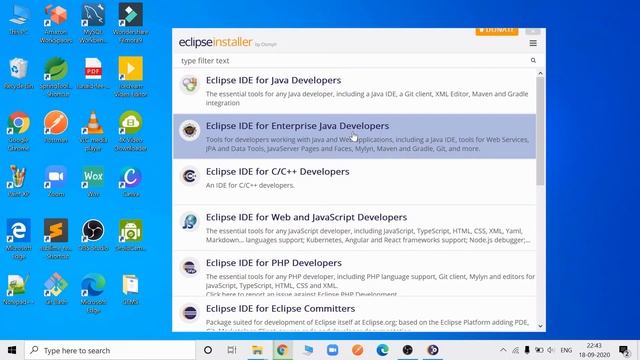This screenshot has height=360, width=640.
Task: Open Cortana from the taskbar
Action: click(208, 350)
